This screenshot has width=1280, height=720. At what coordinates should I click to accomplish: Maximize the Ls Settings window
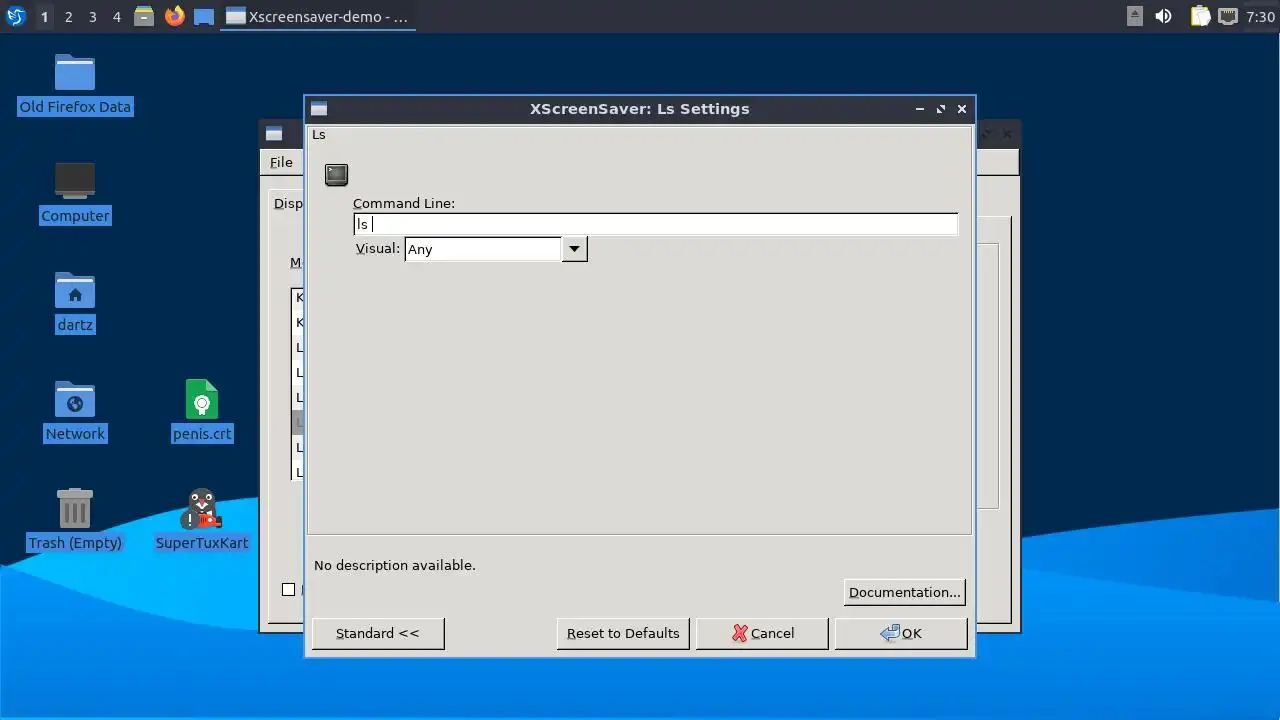(x=941, y=109)
